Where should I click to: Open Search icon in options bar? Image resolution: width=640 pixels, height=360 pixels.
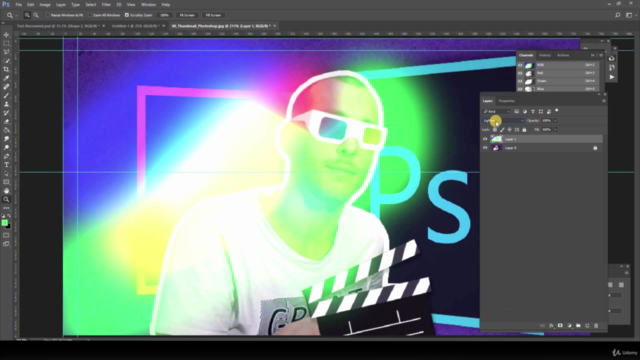pyautogui.click(x=618, y=15)
